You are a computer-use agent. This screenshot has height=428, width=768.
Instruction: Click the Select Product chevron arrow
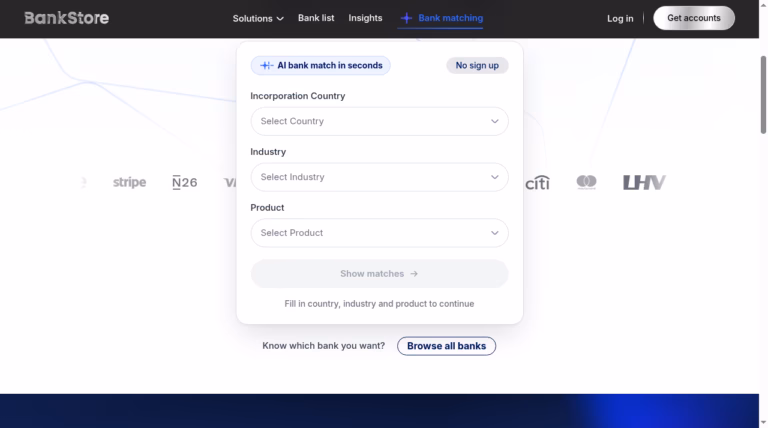click(x=495, y=233)
